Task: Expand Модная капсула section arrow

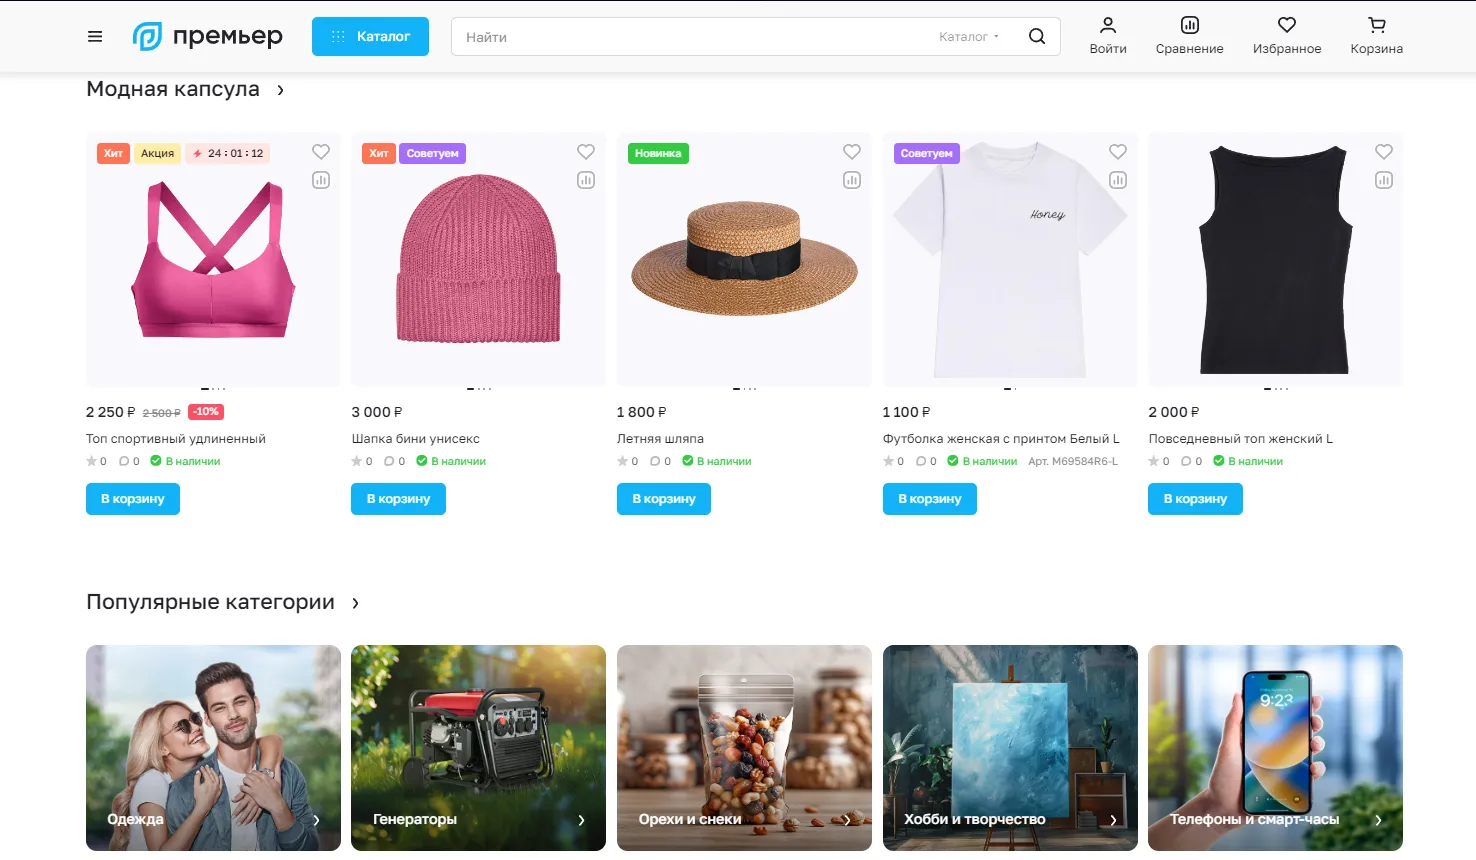Action: (x=280, y=90)
